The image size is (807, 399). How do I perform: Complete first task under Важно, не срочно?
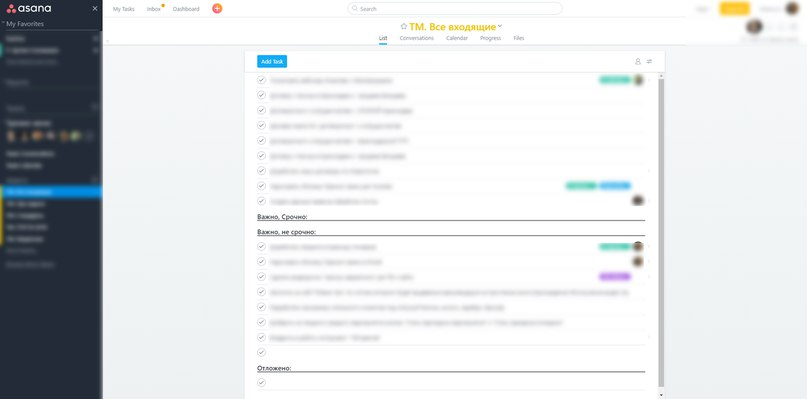coord(261,247)
